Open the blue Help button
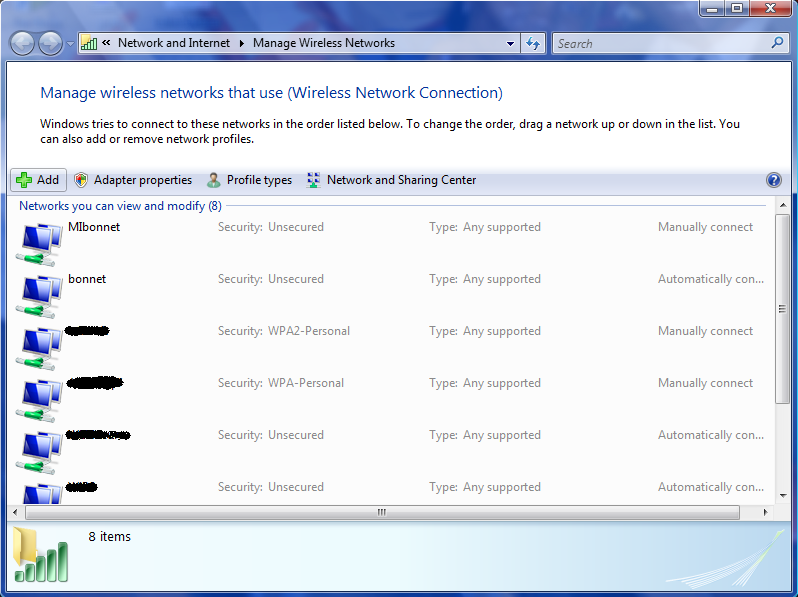 pos(774,180)
